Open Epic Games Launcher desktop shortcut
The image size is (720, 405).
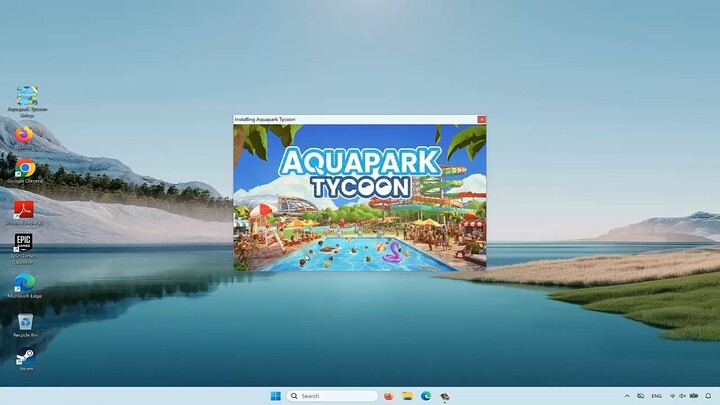pyautogui.click(x=23, y=248)
